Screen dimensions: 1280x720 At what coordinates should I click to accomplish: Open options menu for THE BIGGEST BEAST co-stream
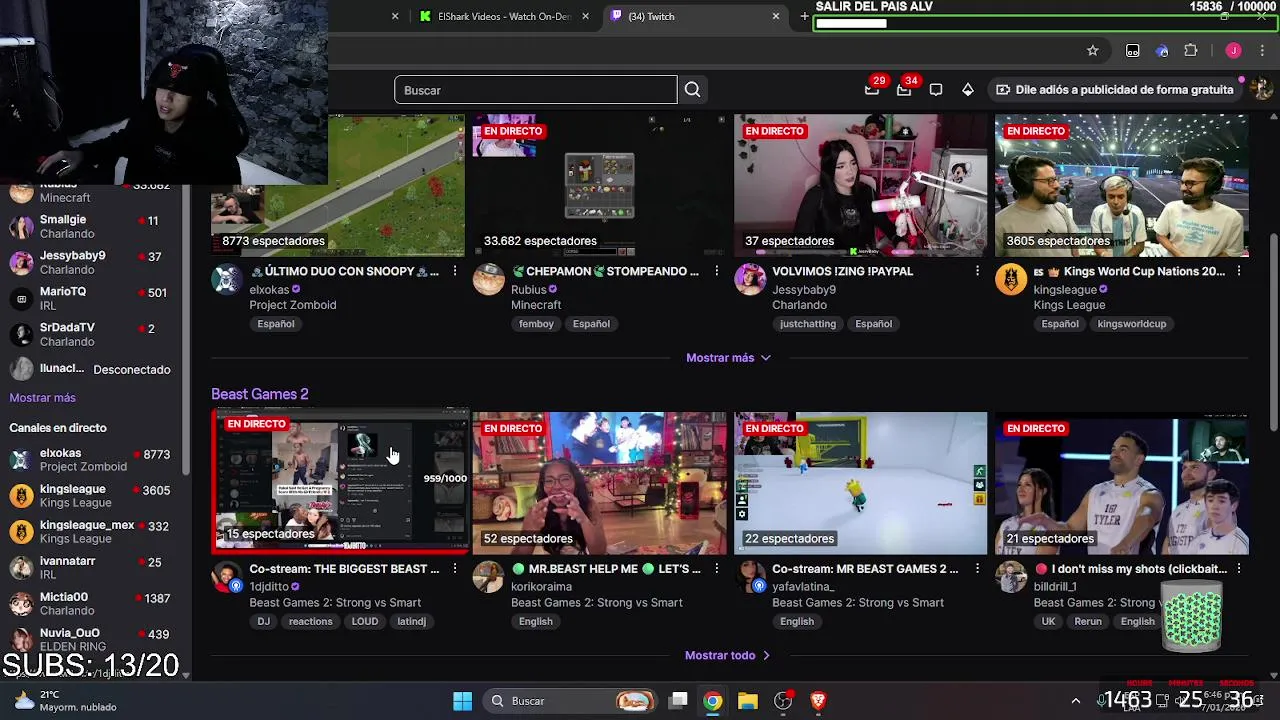pyautogui.click(x=454, y=568)
